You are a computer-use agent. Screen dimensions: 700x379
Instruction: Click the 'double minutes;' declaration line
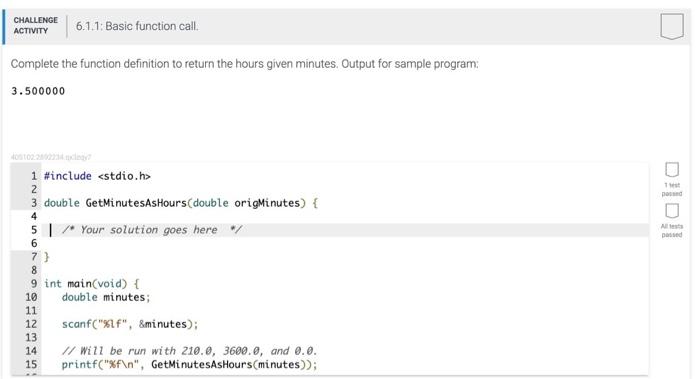coord(106,297)
